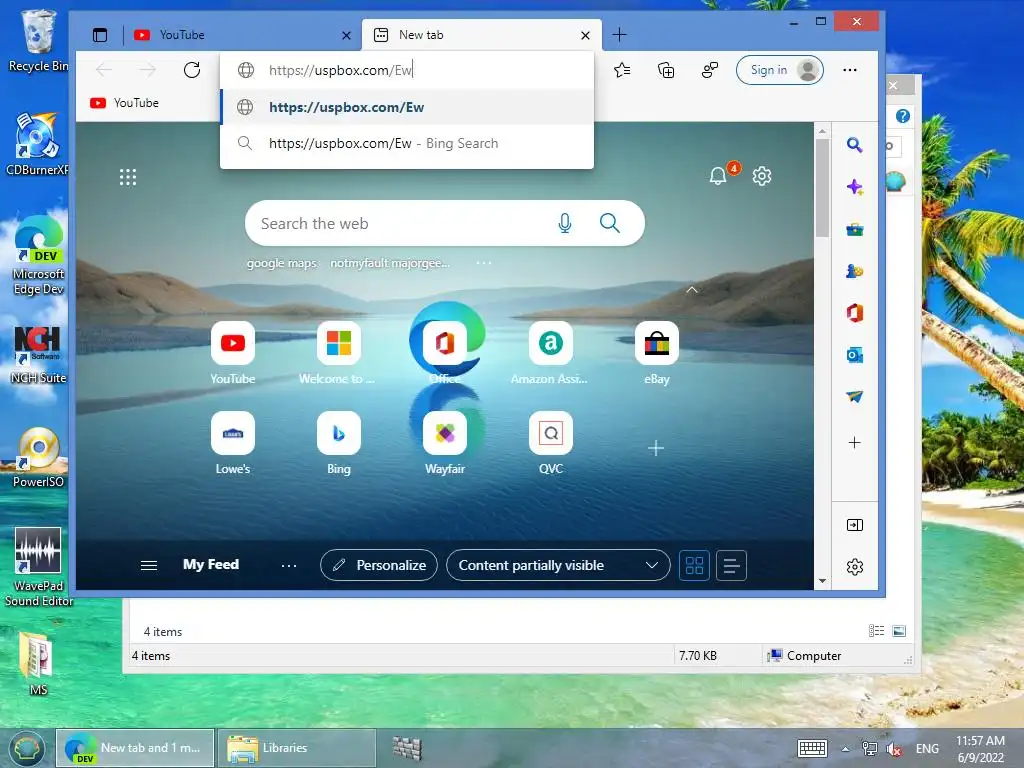Click in the address bar URL field
The width and height of the screenshot is (1024, 768).
(406, 70)
